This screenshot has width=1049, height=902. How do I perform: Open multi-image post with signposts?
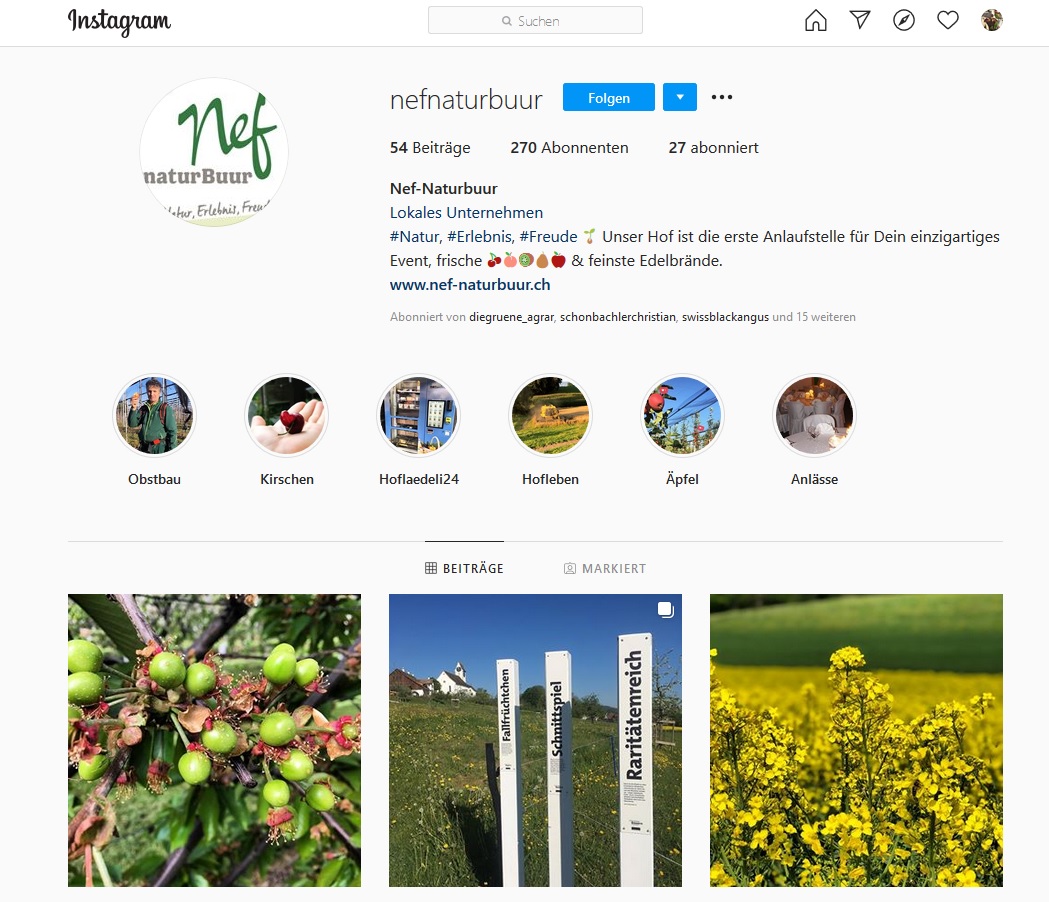pyautogui.click(x=535, y=740)
